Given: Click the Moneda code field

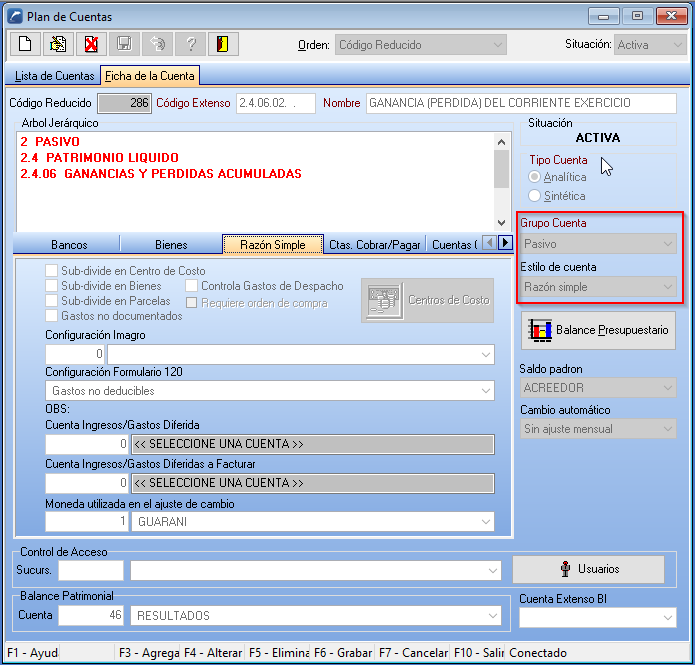Looking at the screenshot, I should click(87, 522).
